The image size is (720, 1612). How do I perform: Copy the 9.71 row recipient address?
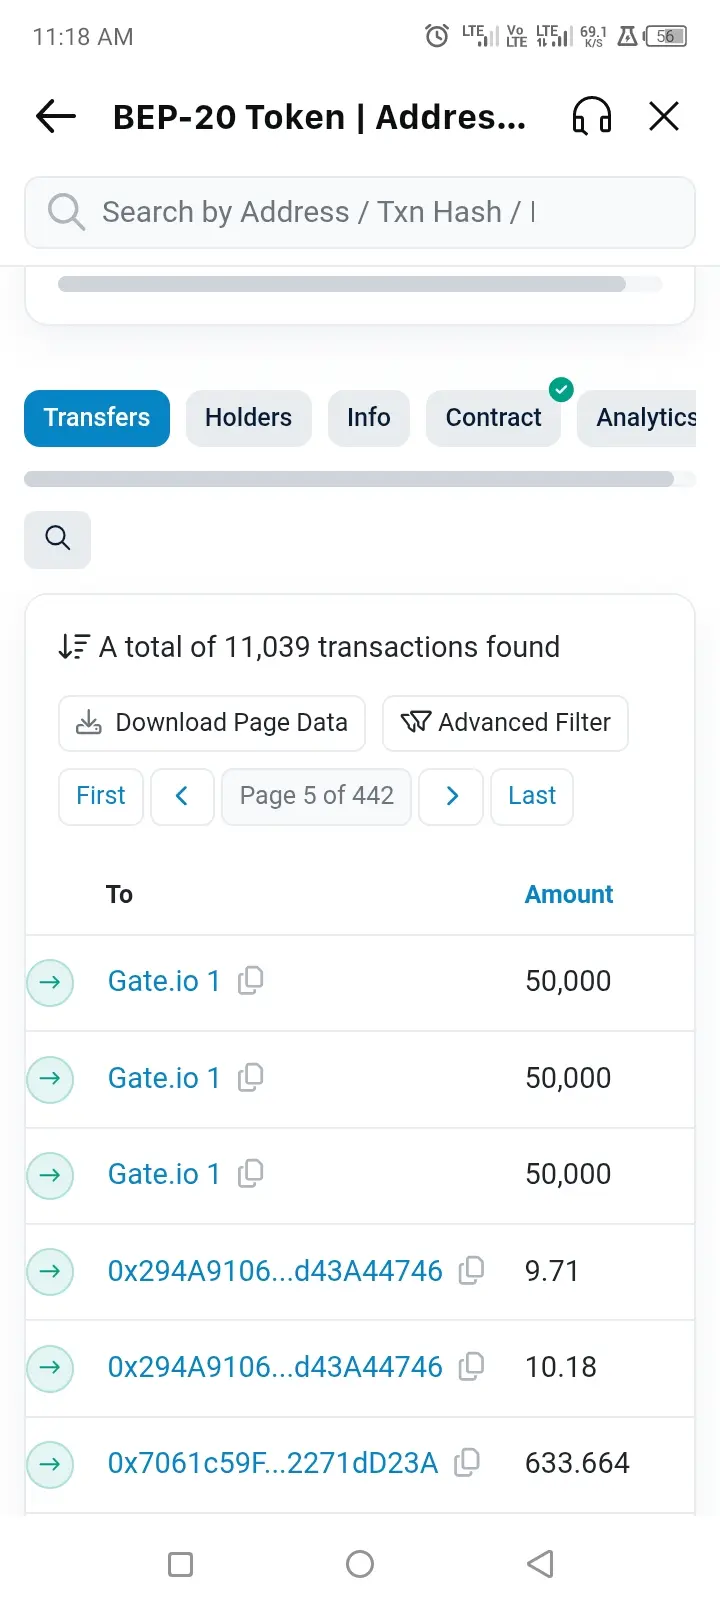coord(471,1270)
